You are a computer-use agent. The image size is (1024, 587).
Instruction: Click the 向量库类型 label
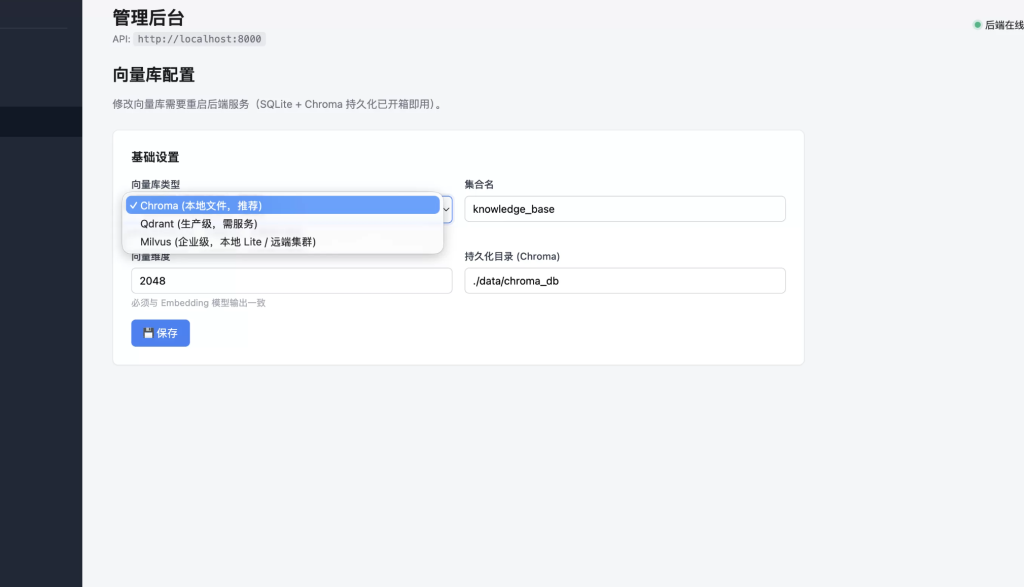[155, 185]
